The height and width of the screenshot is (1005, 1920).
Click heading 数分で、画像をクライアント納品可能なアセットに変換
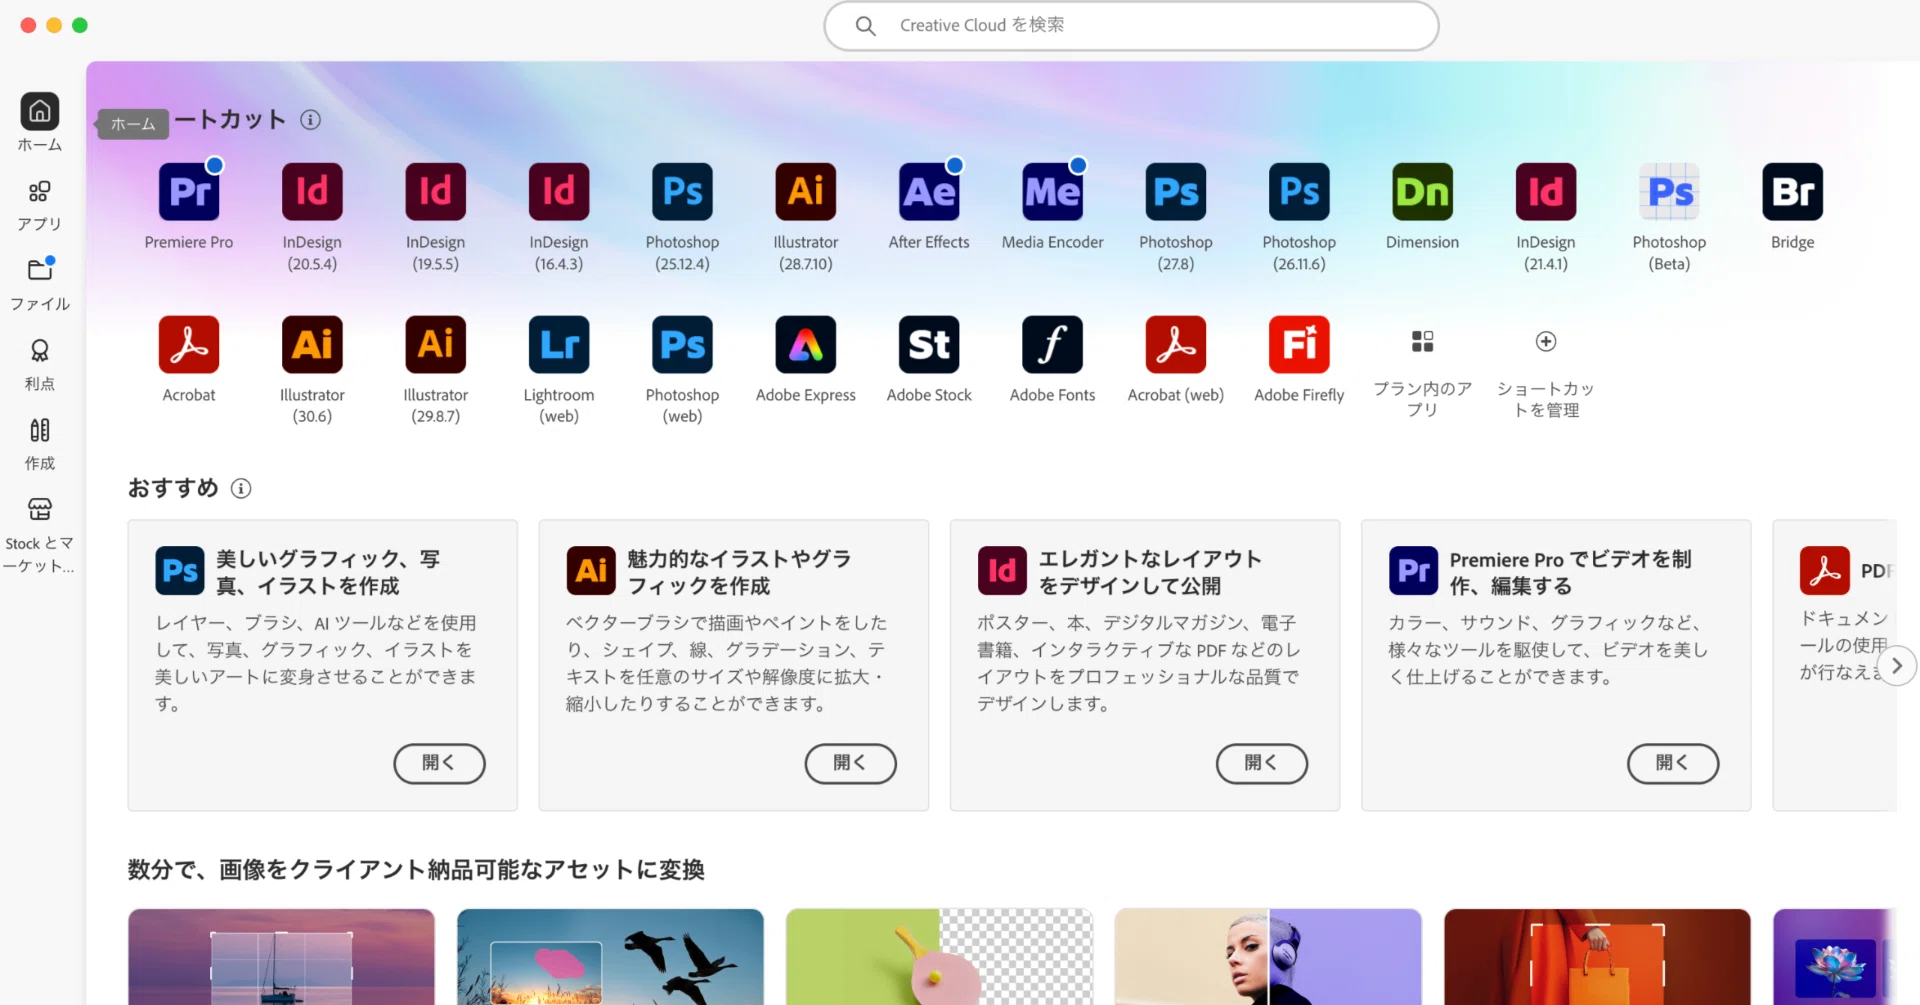[x=416, y=870]
